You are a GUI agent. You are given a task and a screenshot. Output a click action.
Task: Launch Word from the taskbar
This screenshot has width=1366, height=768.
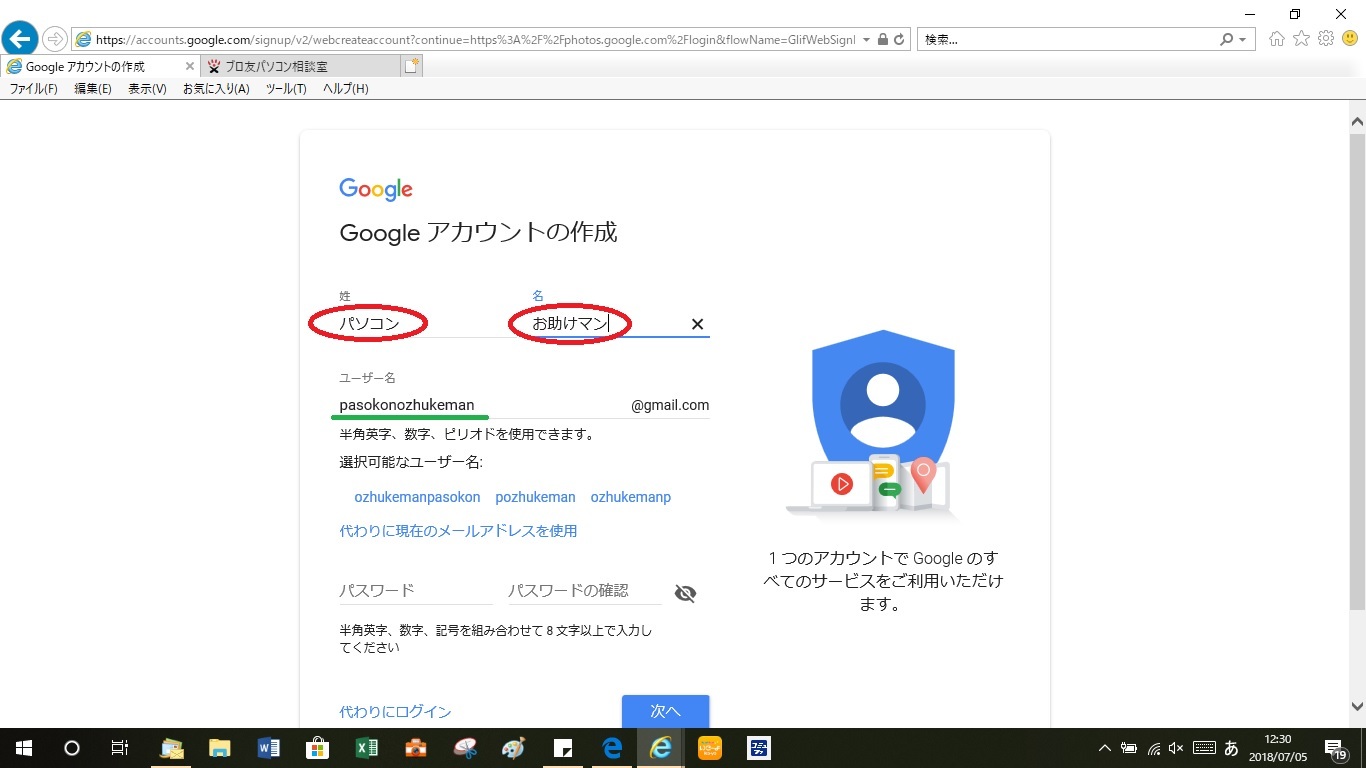point(269,748)
